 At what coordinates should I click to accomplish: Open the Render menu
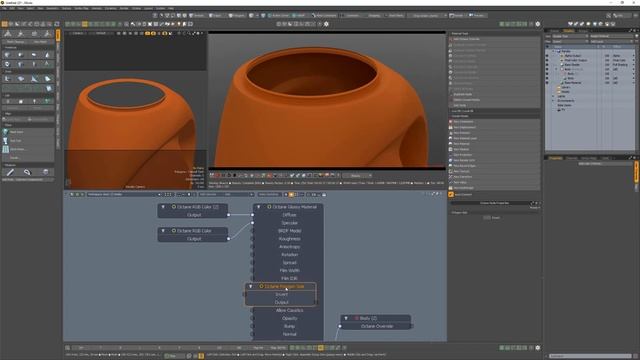[x=124, y=8]
